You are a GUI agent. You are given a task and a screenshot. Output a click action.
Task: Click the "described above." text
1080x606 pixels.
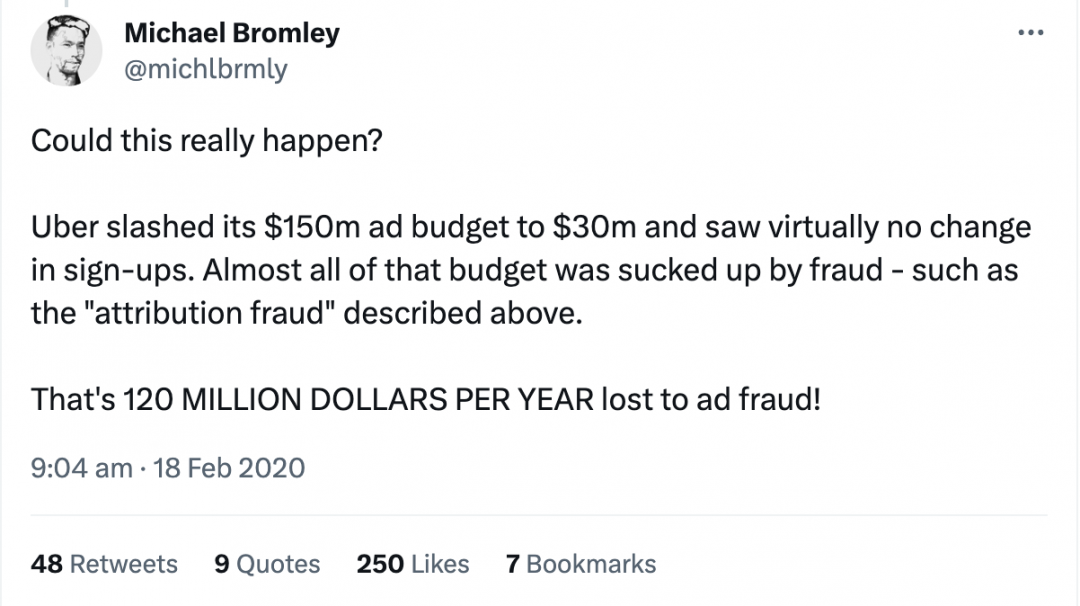463,313
